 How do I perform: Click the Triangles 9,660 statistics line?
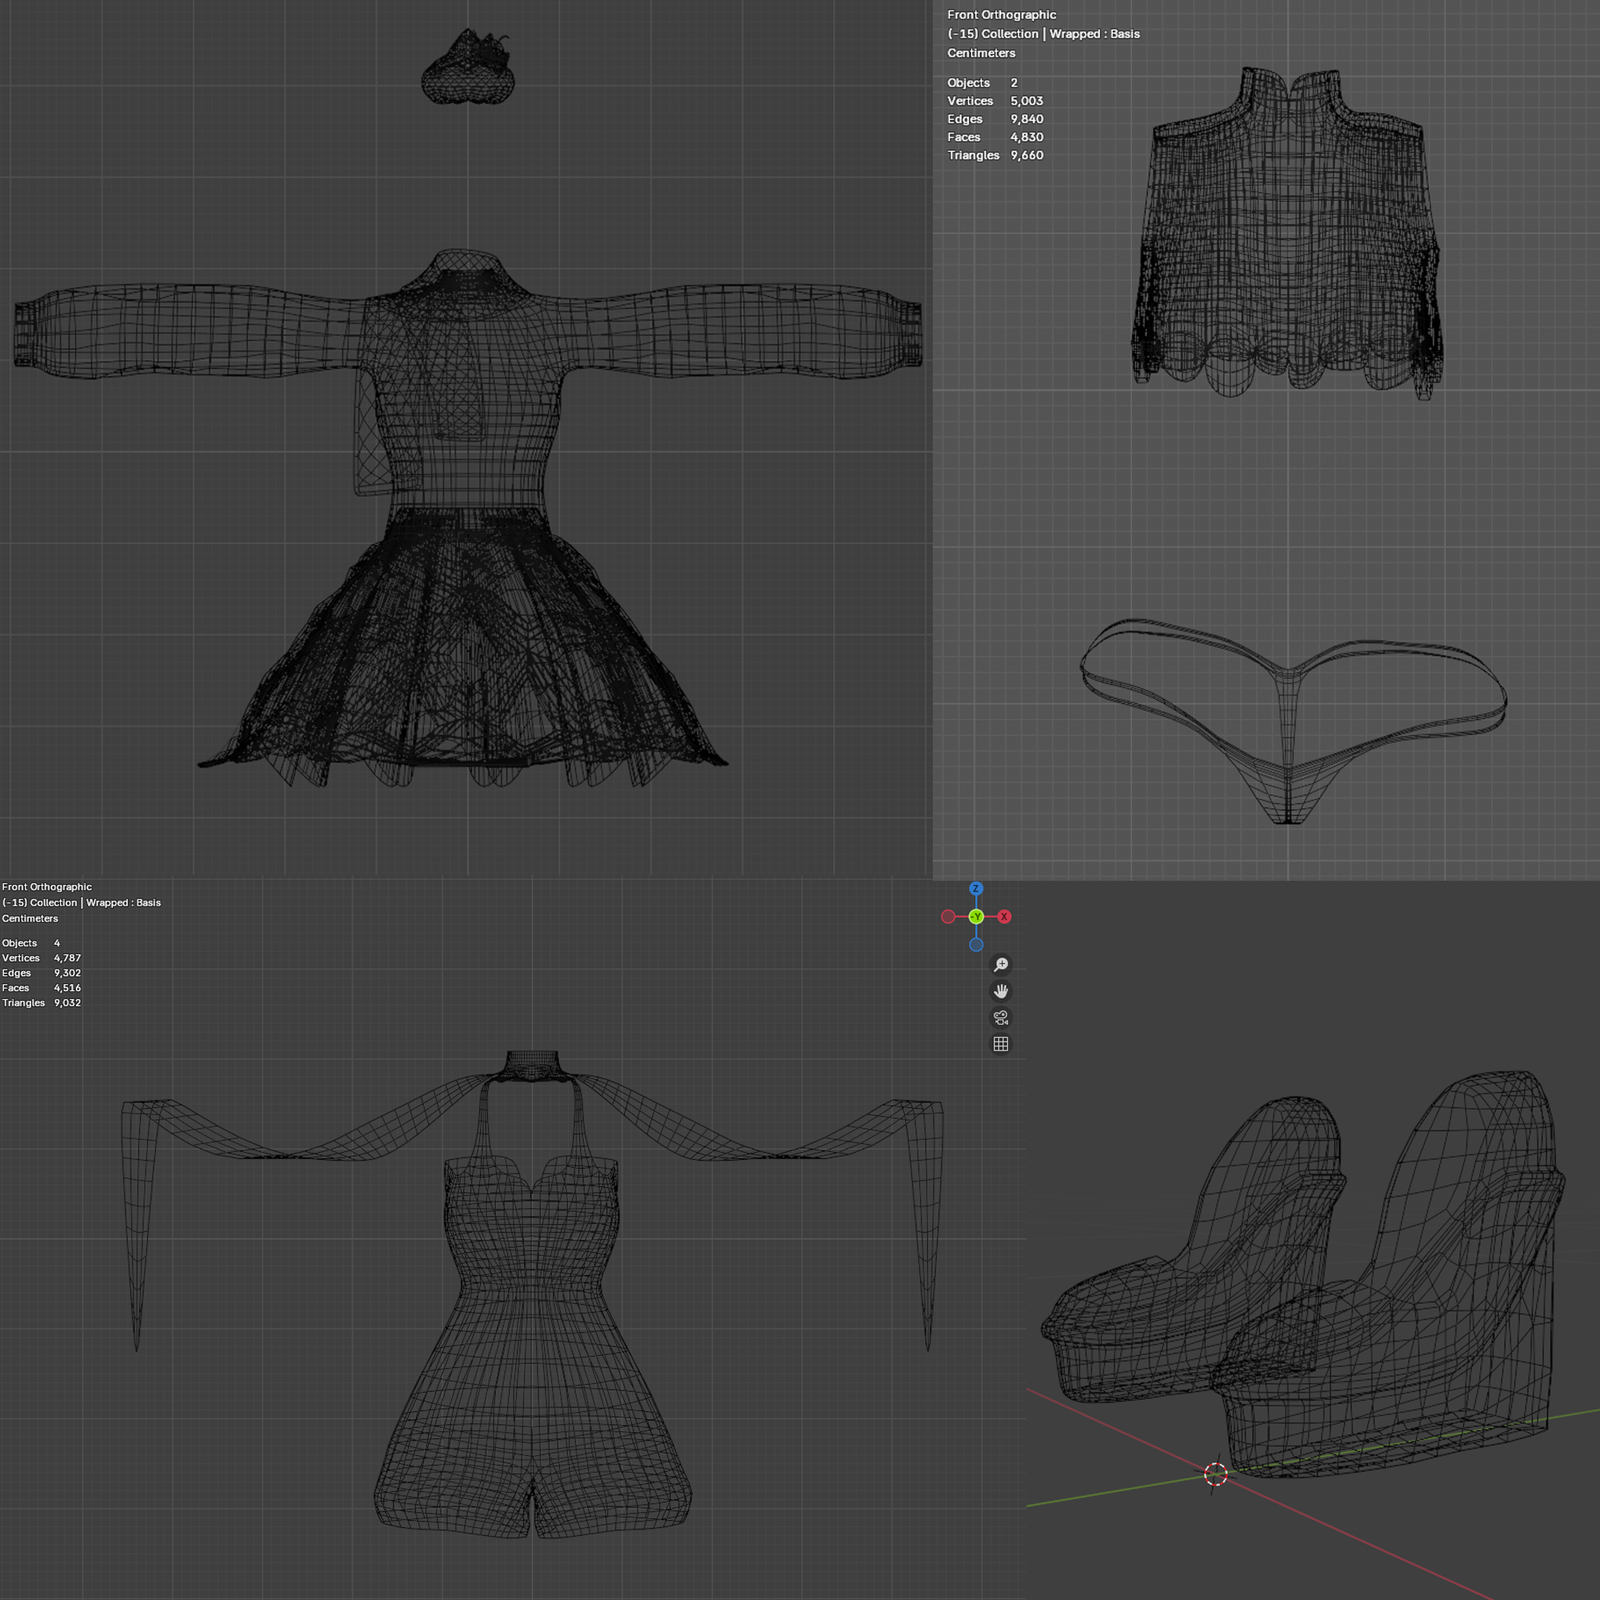click(x=995, y=155)
